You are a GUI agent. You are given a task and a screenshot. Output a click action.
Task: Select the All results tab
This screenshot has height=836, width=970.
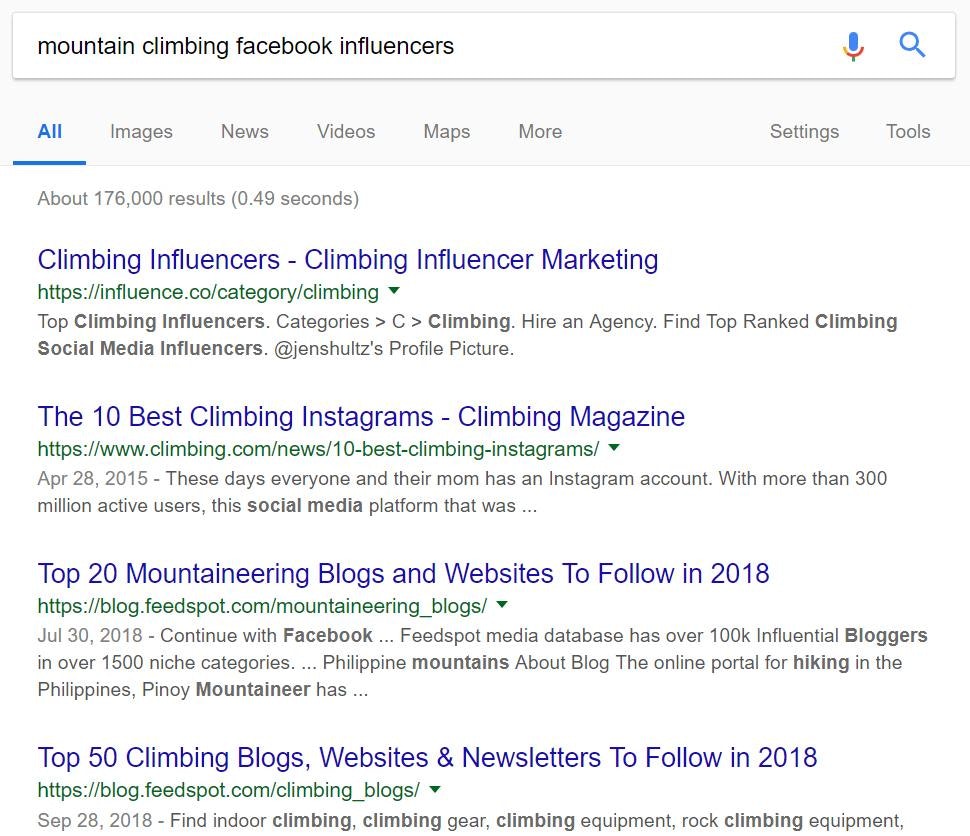coord(50,132)
